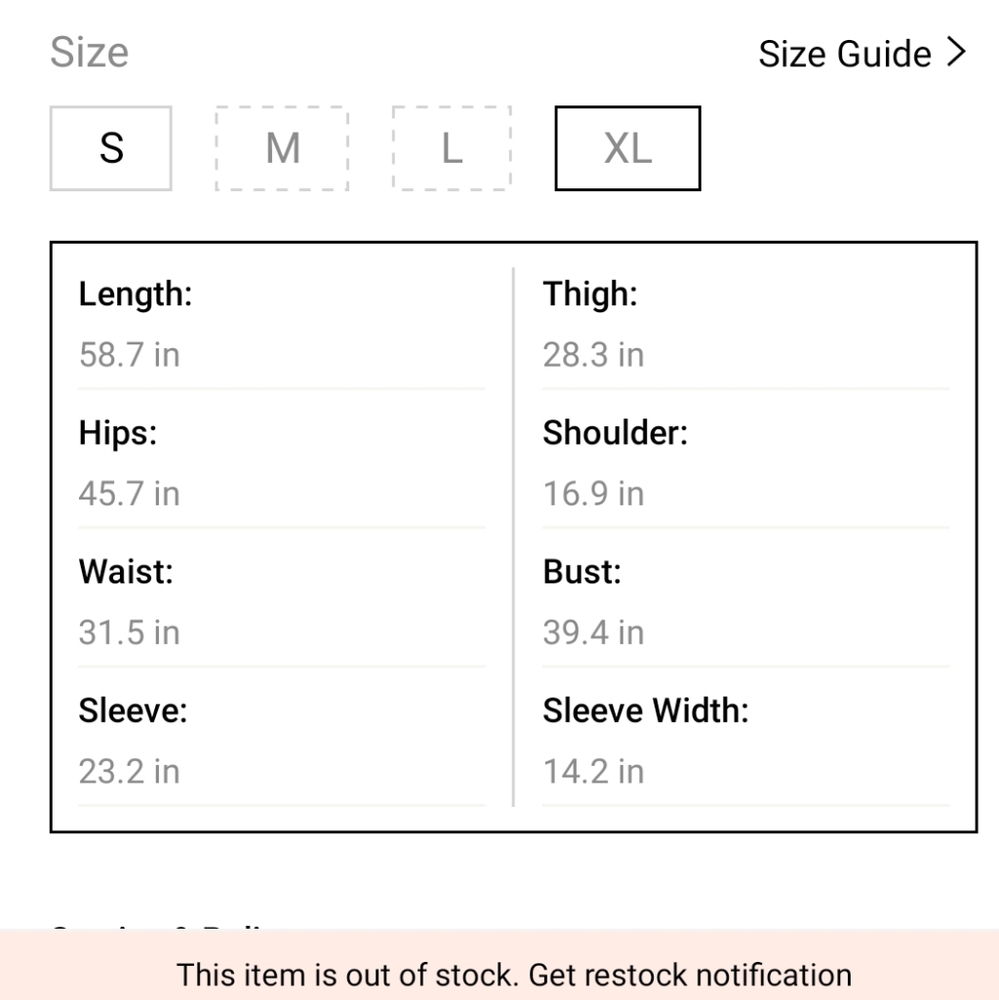Choose the XL size box
The image size is (999, 1000).
point(628,149)
